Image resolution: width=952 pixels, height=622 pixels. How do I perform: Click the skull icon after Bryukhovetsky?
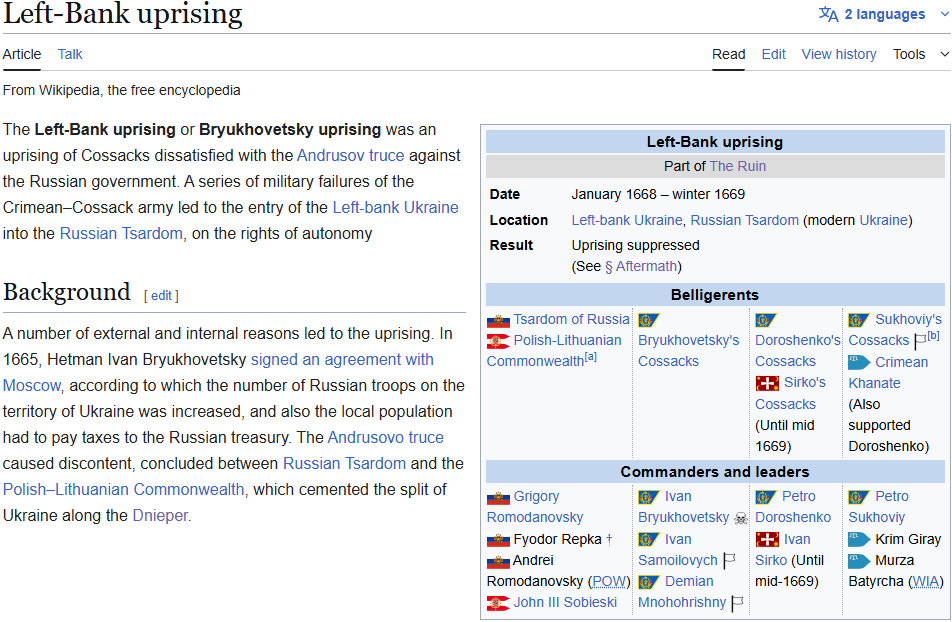point(741,518)
